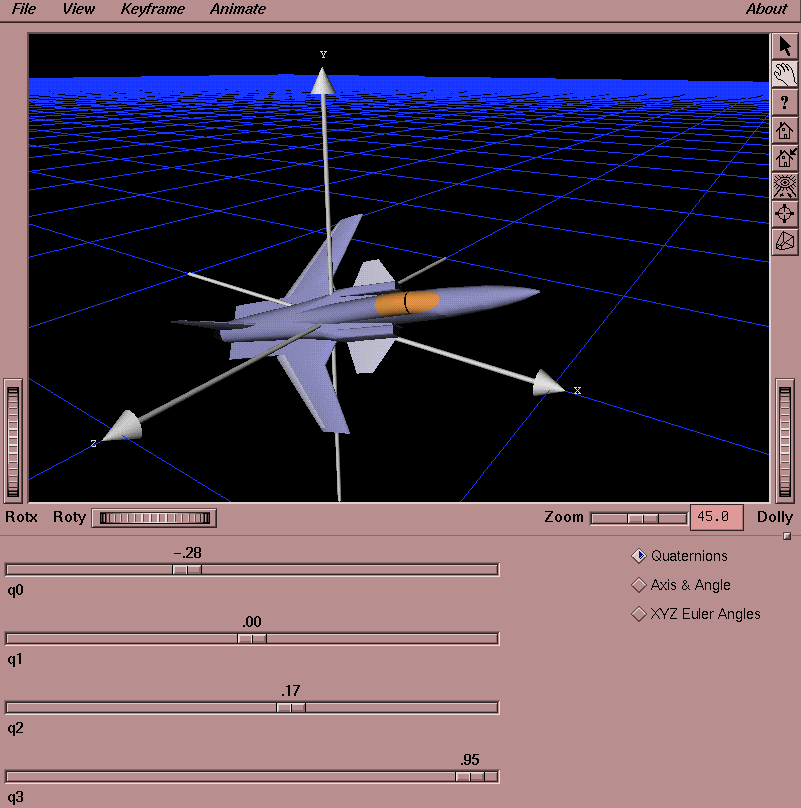Open the About menu
This screenshot has width=801, height=808.
[x=766, y=9]
